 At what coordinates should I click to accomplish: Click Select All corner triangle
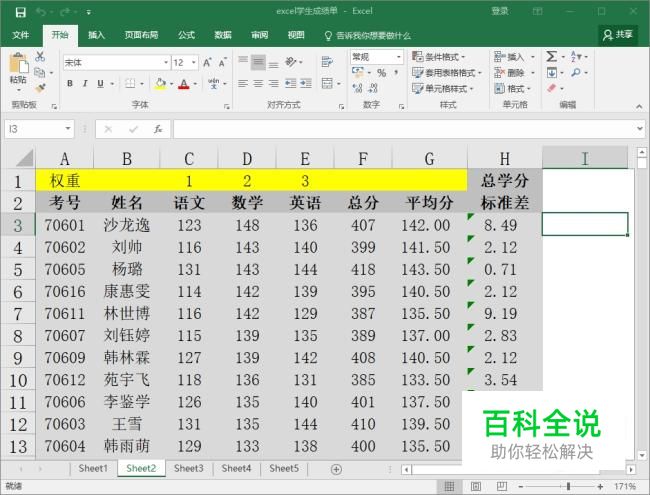click(24, 158)
